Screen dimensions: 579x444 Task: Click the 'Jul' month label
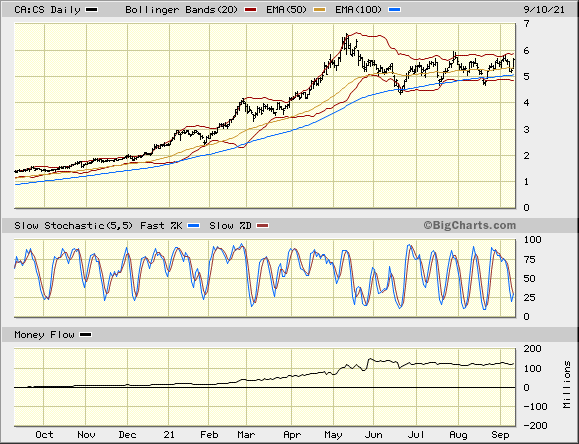pos(416,435)
